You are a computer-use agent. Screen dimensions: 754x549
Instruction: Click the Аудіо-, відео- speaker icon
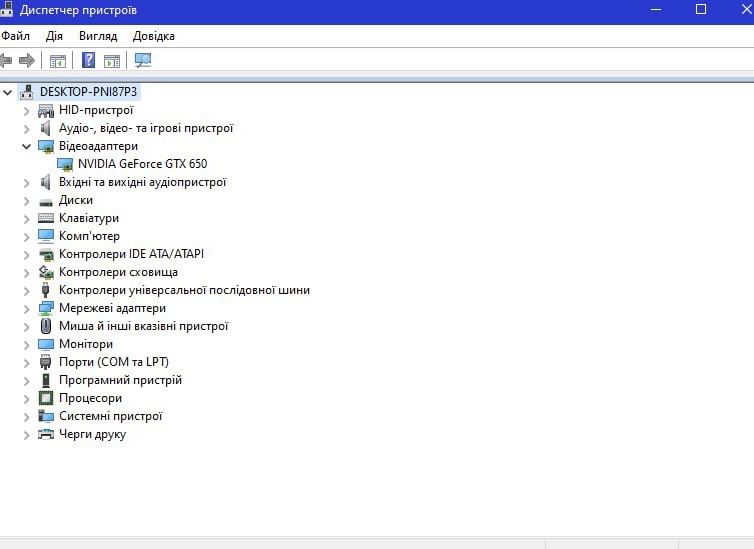(46, 128)
